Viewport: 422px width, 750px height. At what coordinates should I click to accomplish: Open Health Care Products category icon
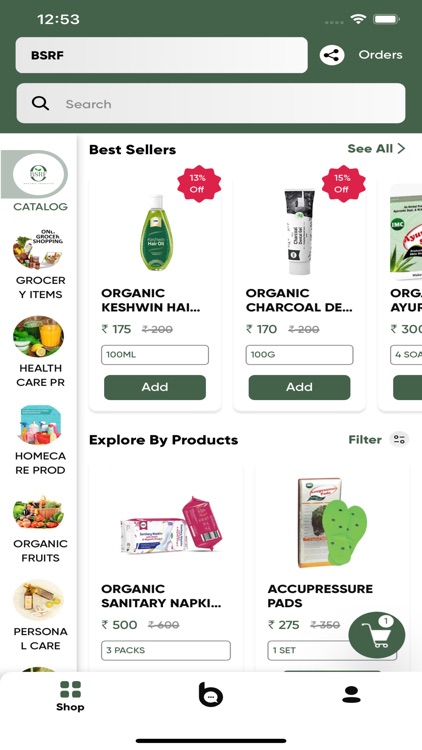click(38, 336)
